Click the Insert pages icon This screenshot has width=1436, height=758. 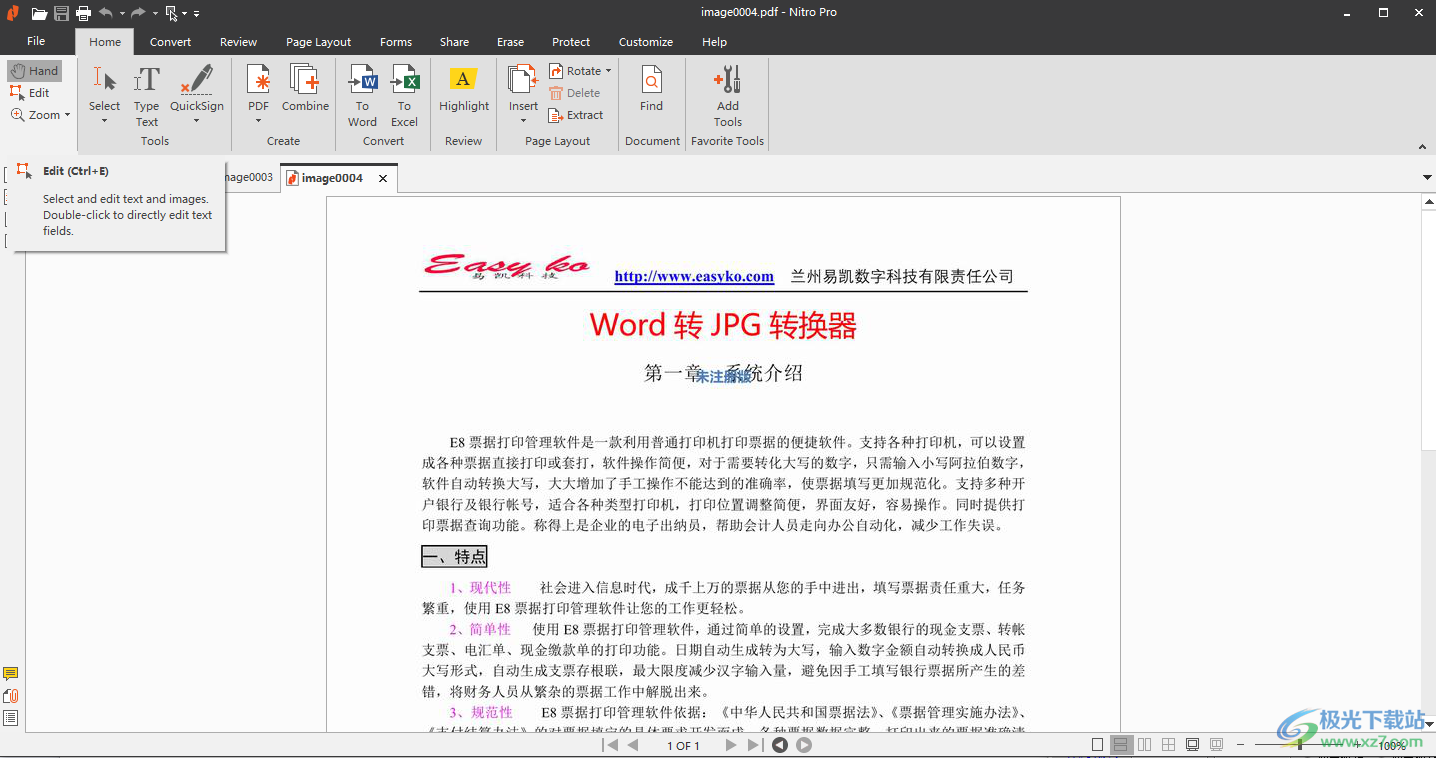(523, 80)
